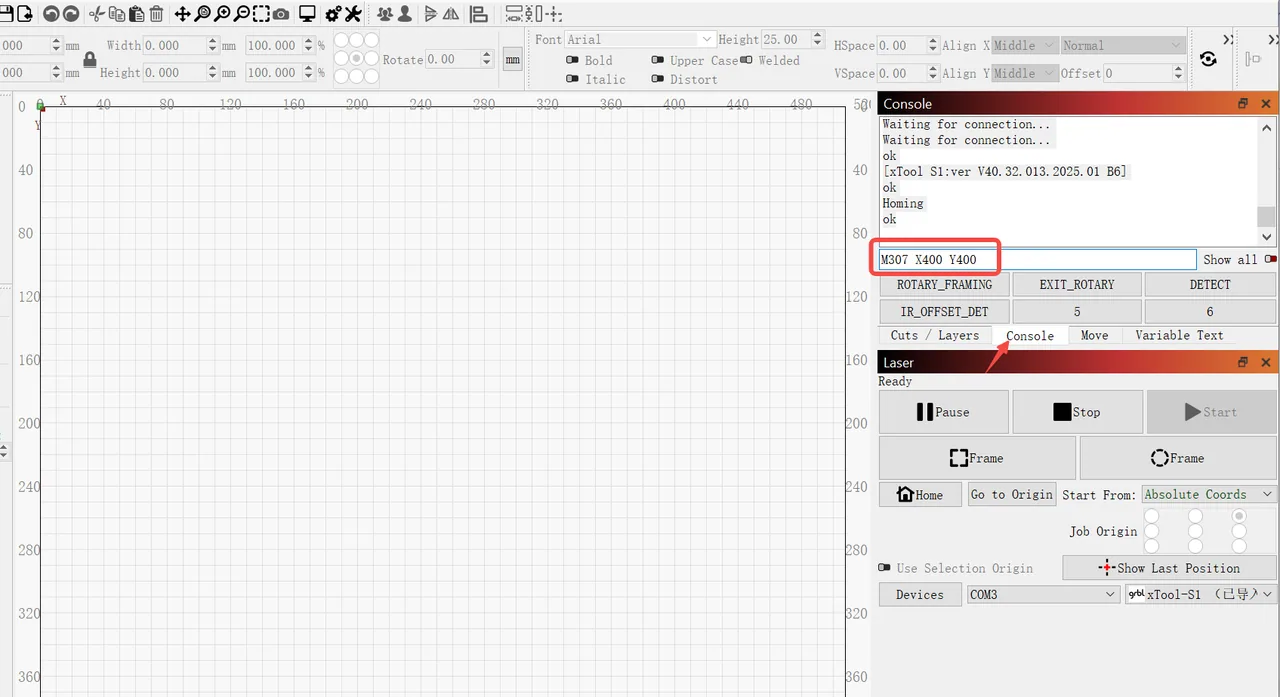Switch to the Move tab
The width and height of the screenshot is (1280, 697).
[x=1094, y=335]
